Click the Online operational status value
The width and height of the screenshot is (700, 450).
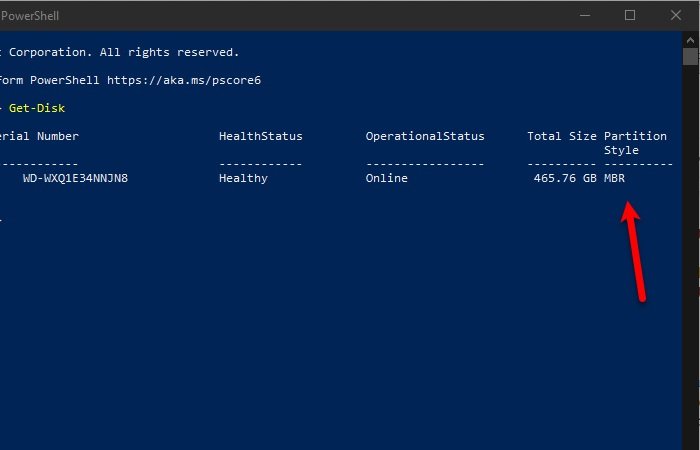(x=387, y=178)
